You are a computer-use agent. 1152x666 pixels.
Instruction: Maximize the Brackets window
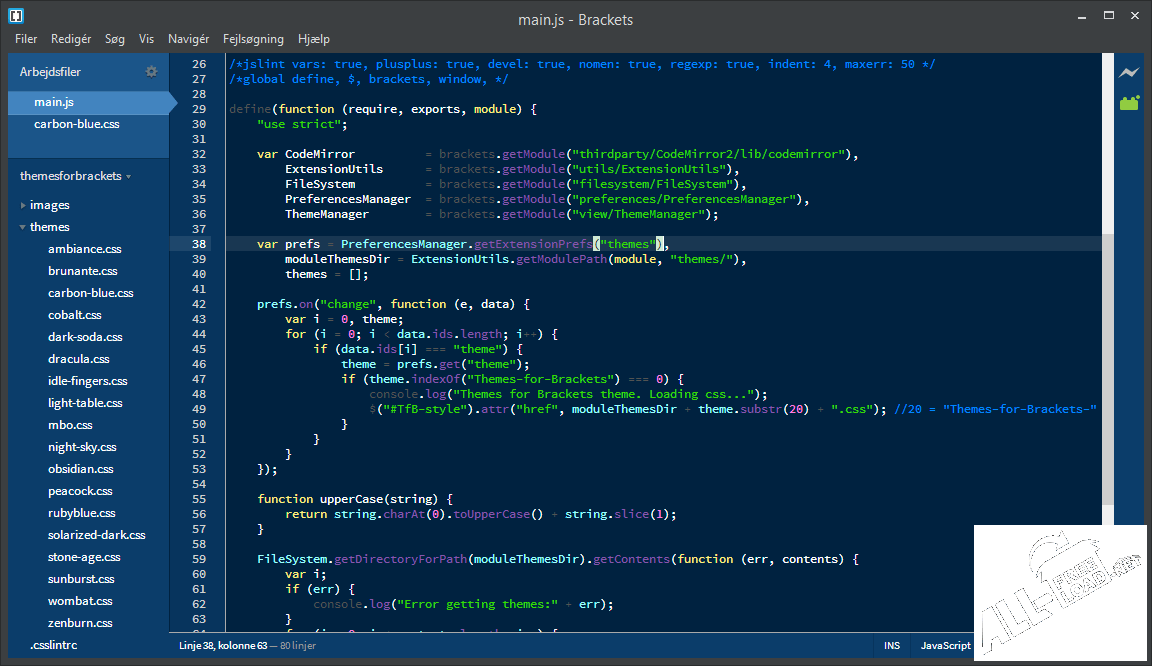(1108, 17)
